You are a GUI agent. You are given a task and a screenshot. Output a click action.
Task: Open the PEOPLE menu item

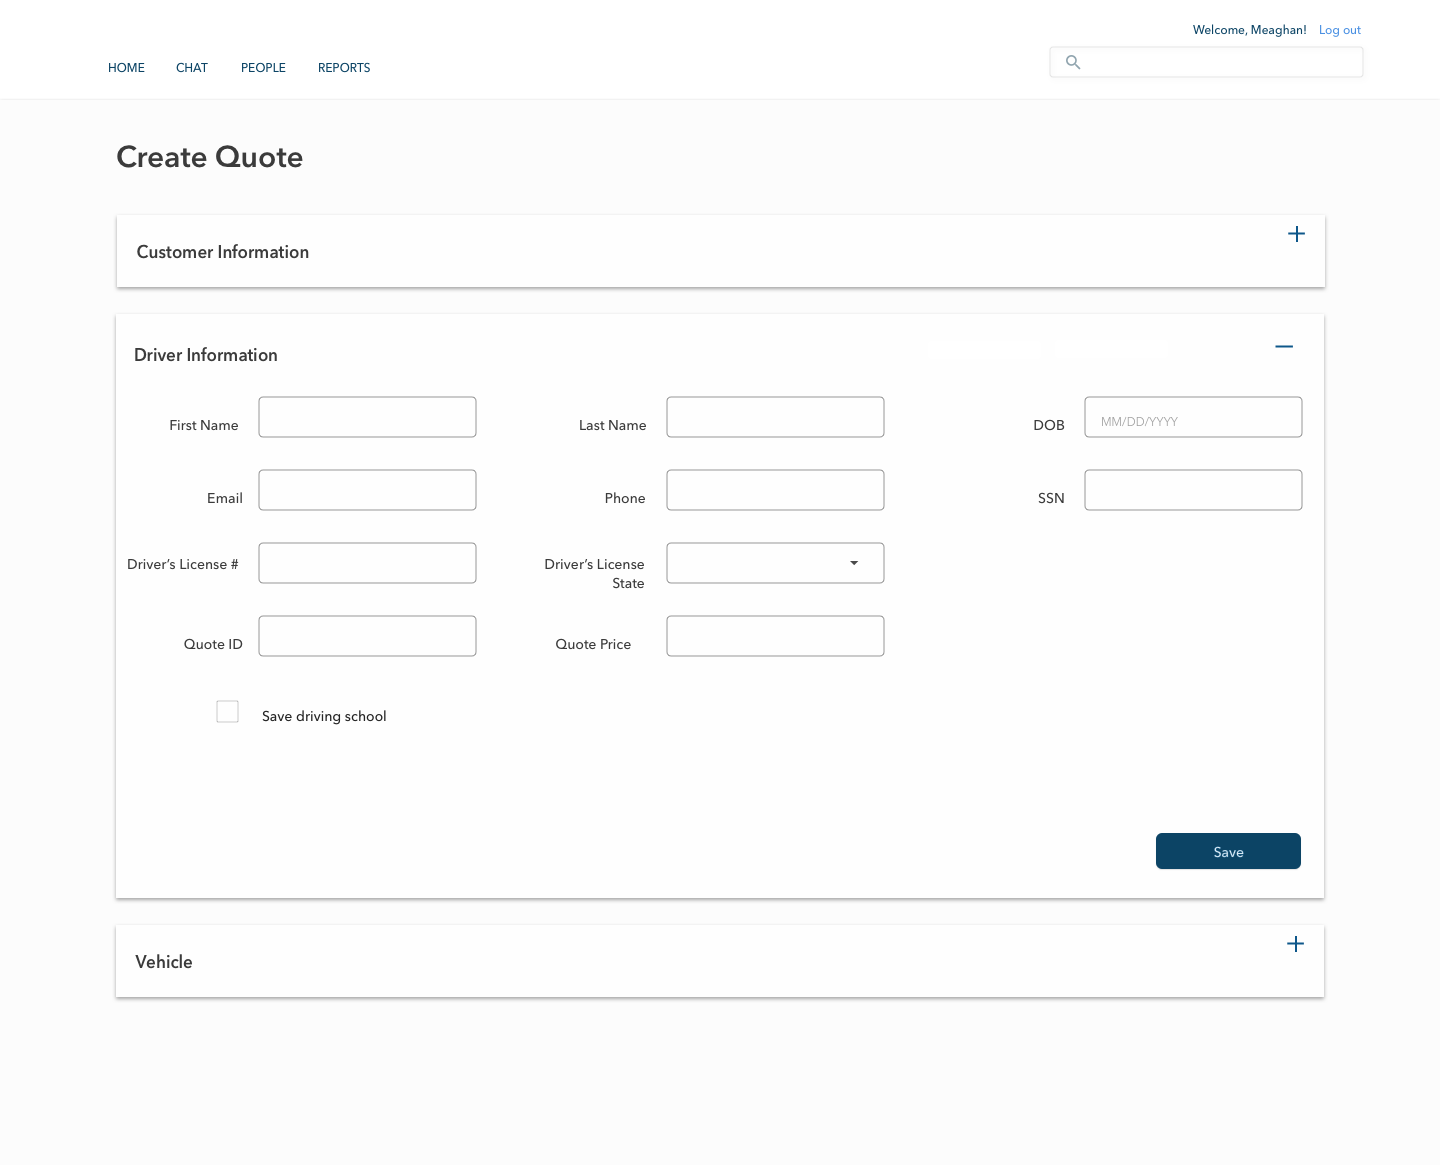click(263, 68)
